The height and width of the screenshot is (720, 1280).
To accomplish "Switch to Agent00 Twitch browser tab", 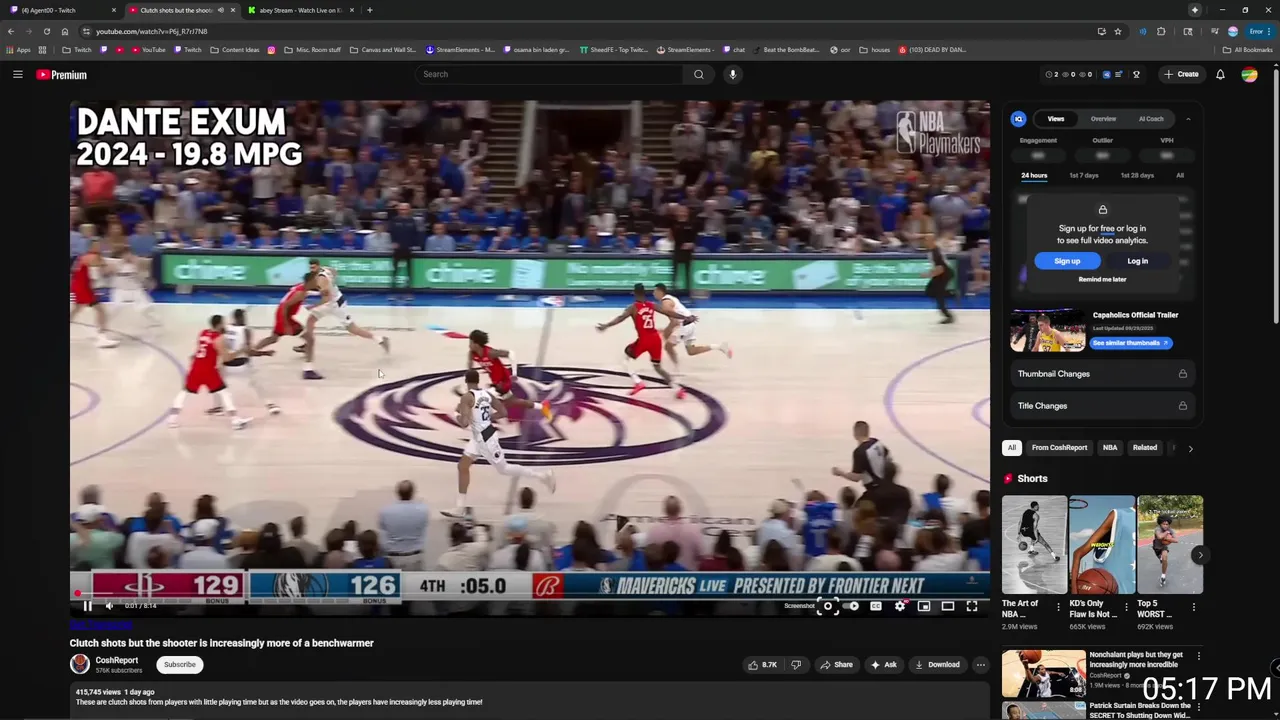I will (x=60, y=10).
